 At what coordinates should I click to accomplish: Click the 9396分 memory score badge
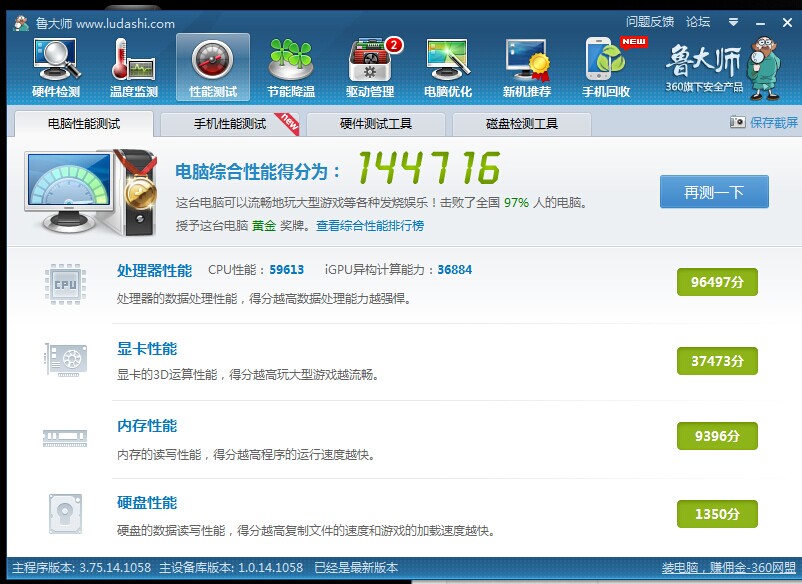717,436
